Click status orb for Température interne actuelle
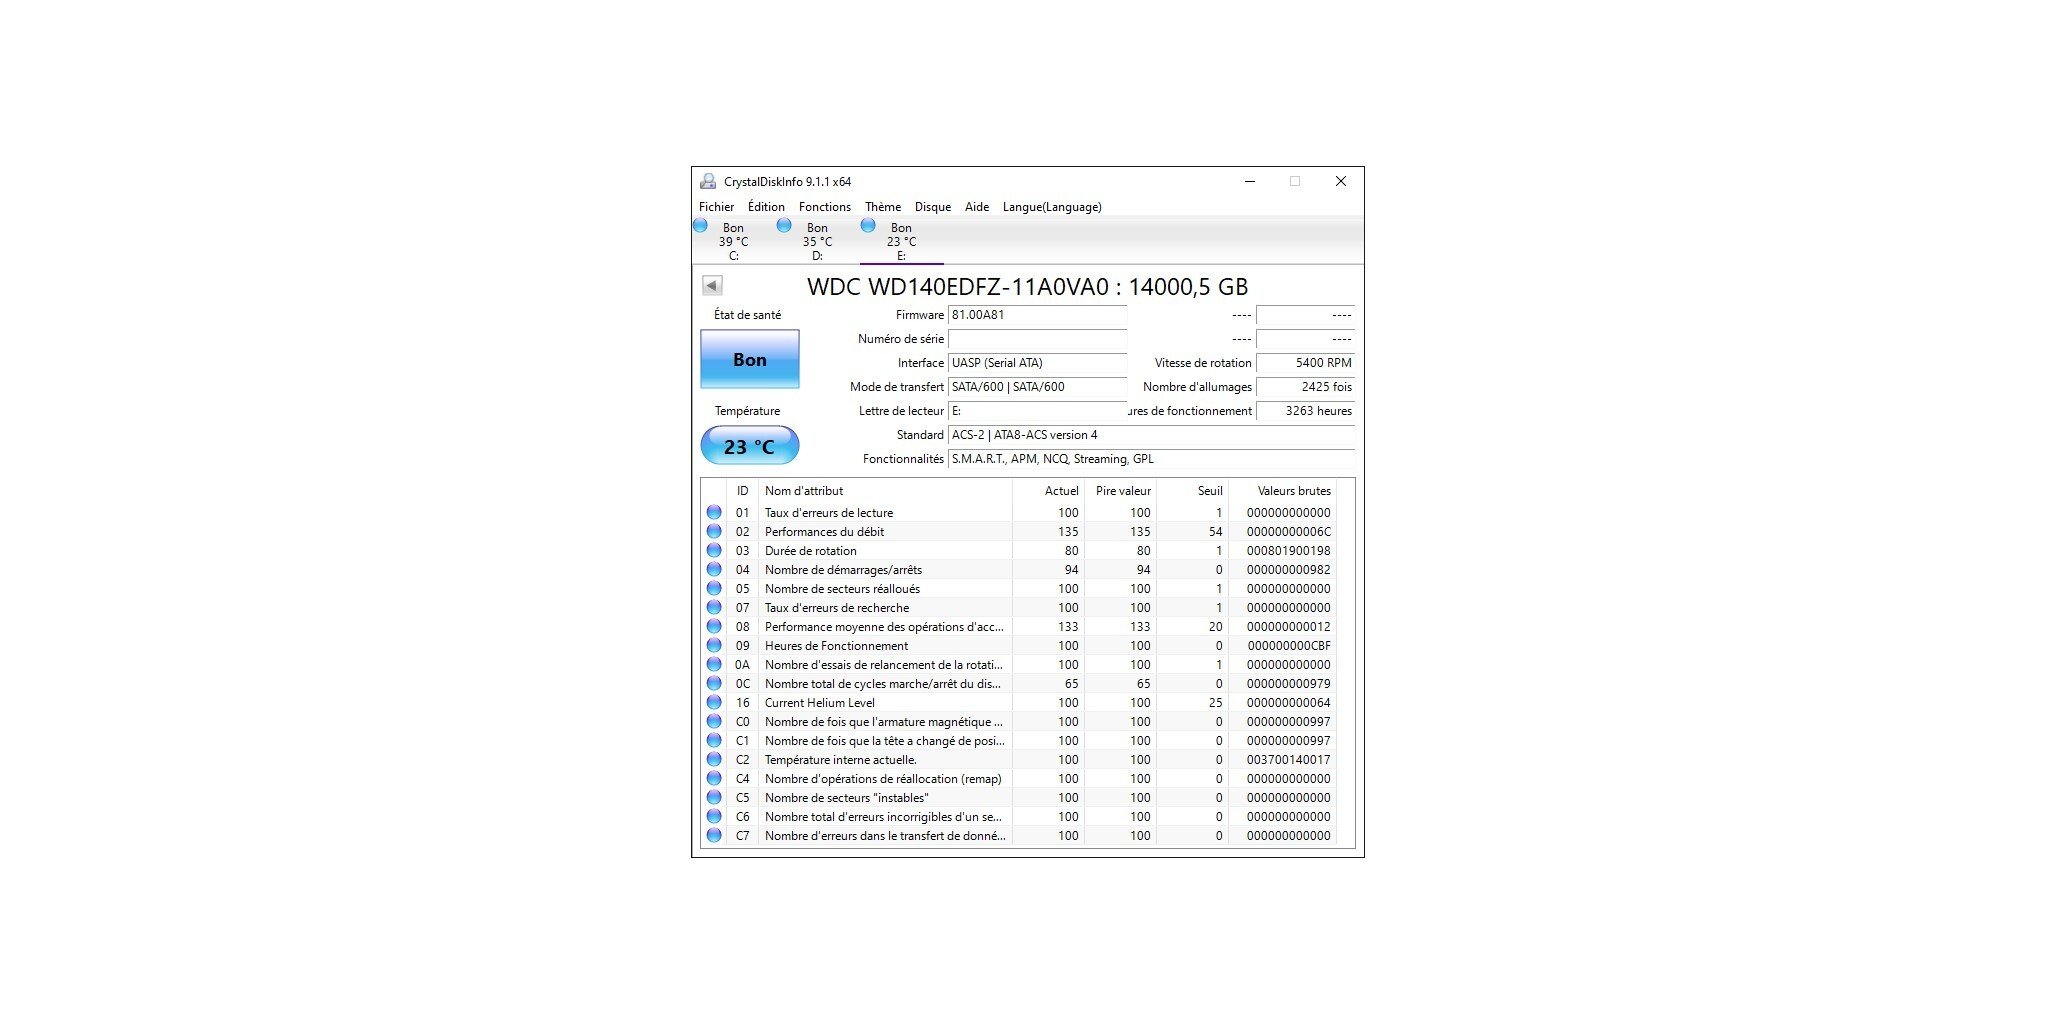 click(x=714, y=759)
